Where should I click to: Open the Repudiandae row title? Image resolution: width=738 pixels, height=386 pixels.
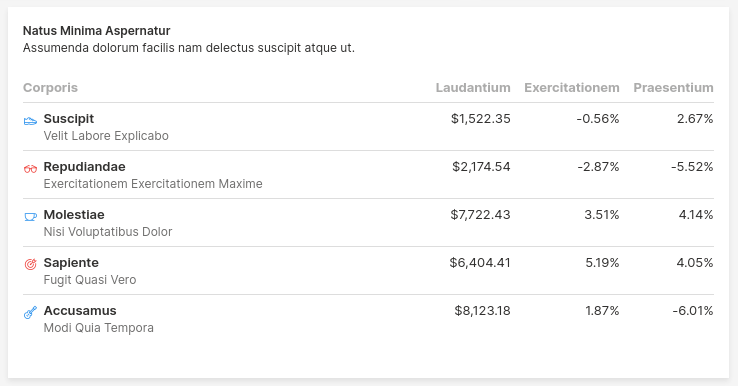tap(84, 167)
